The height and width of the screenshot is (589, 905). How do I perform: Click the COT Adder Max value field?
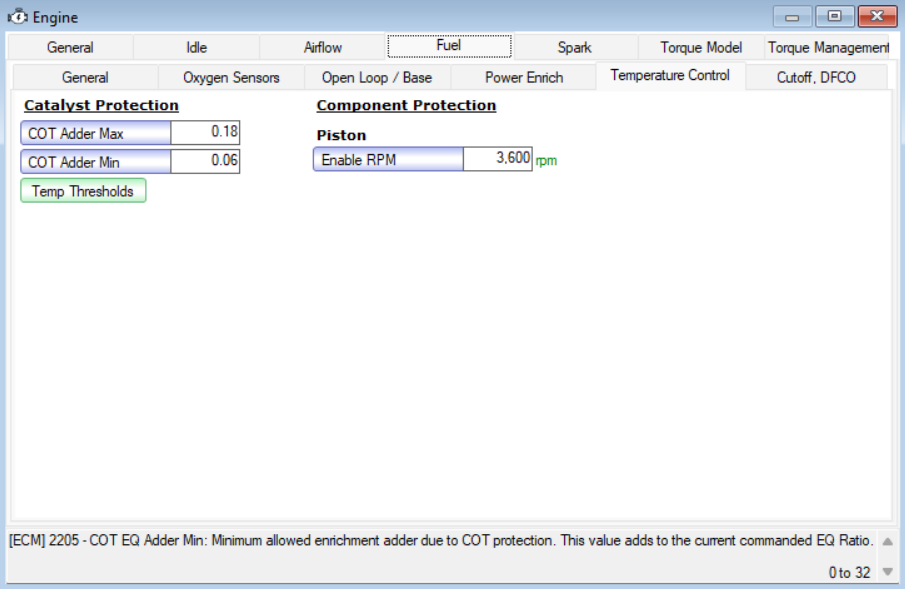(205, 132)
